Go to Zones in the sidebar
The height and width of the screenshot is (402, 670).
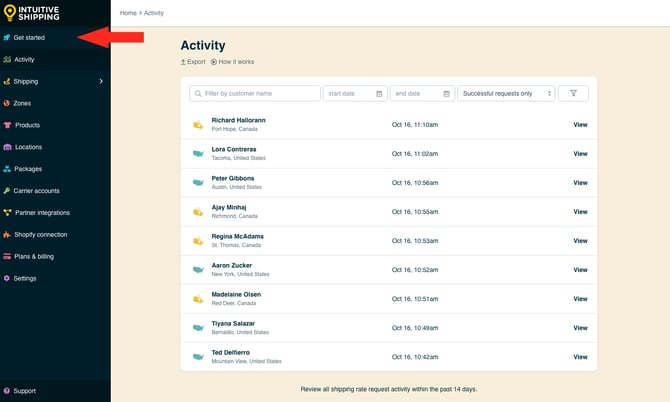point(22,103)
